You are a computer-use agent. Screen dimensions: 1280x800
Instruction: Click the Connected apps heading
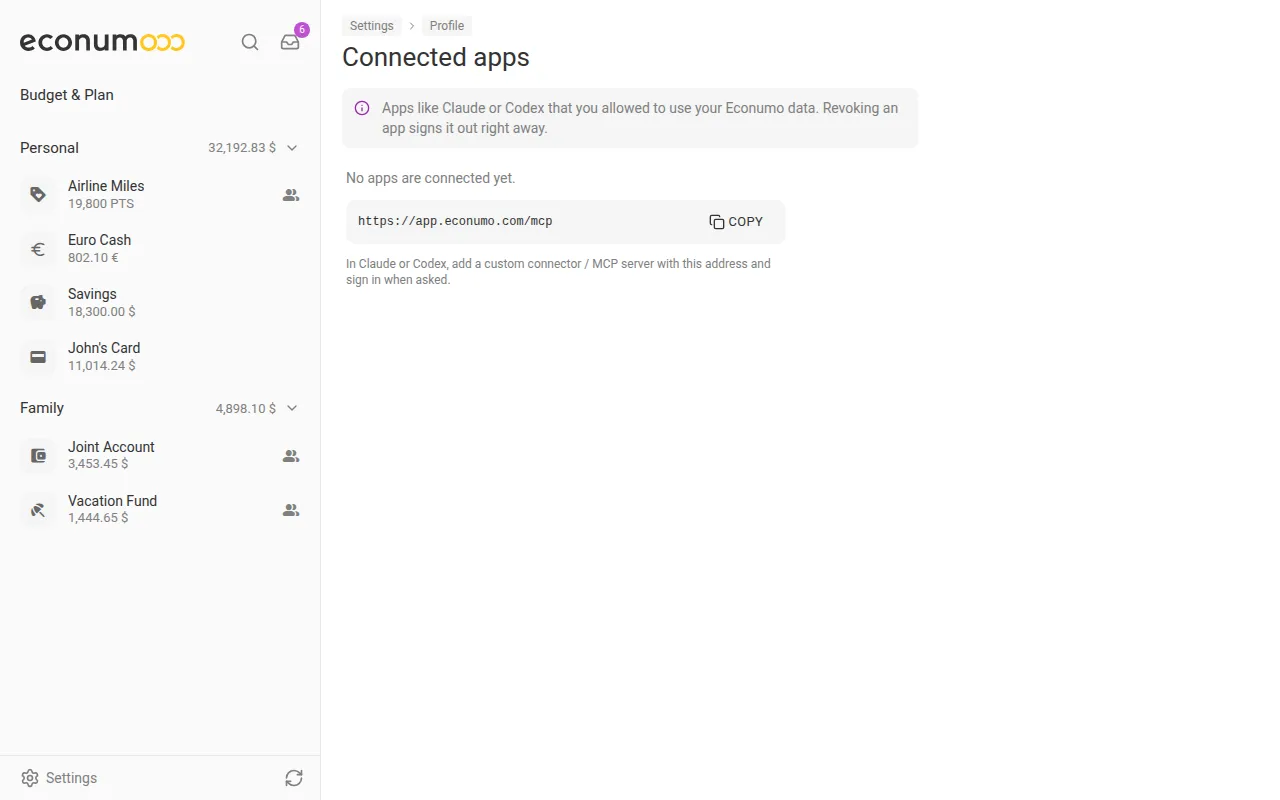[436, 58]
